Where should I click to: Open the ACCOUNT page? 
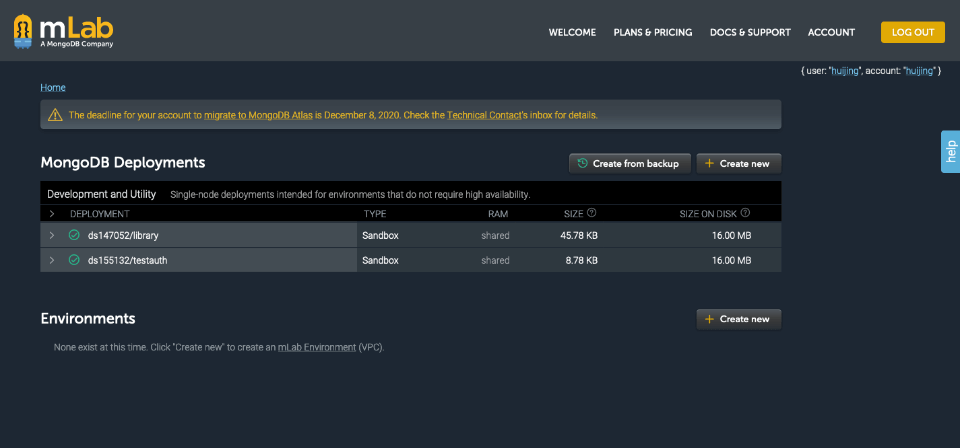831,32
